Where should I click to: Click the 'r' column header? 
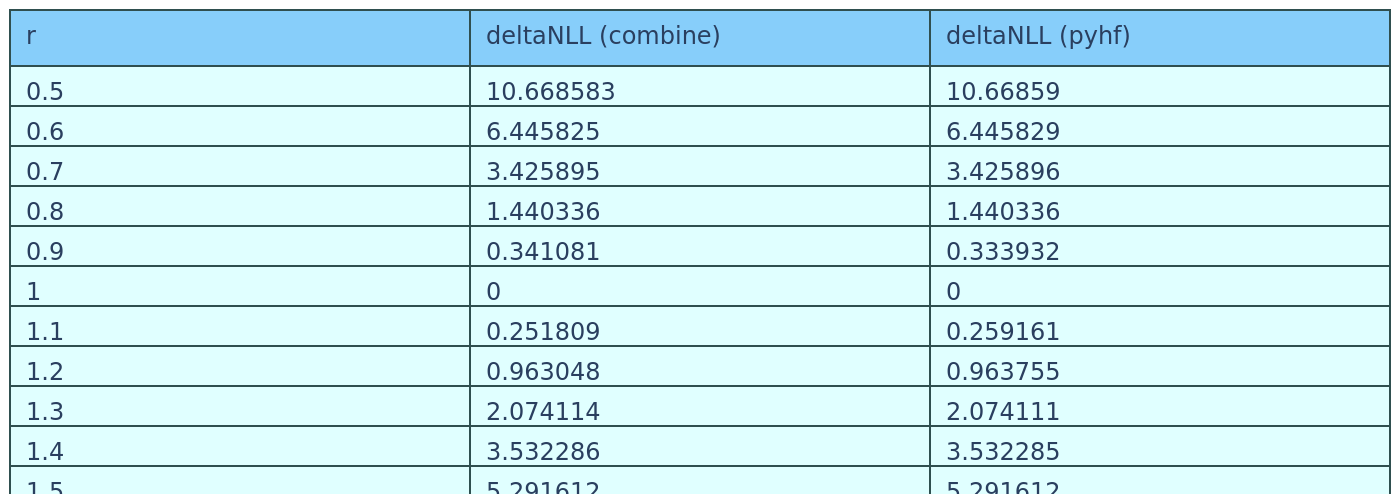coord(240,37)
